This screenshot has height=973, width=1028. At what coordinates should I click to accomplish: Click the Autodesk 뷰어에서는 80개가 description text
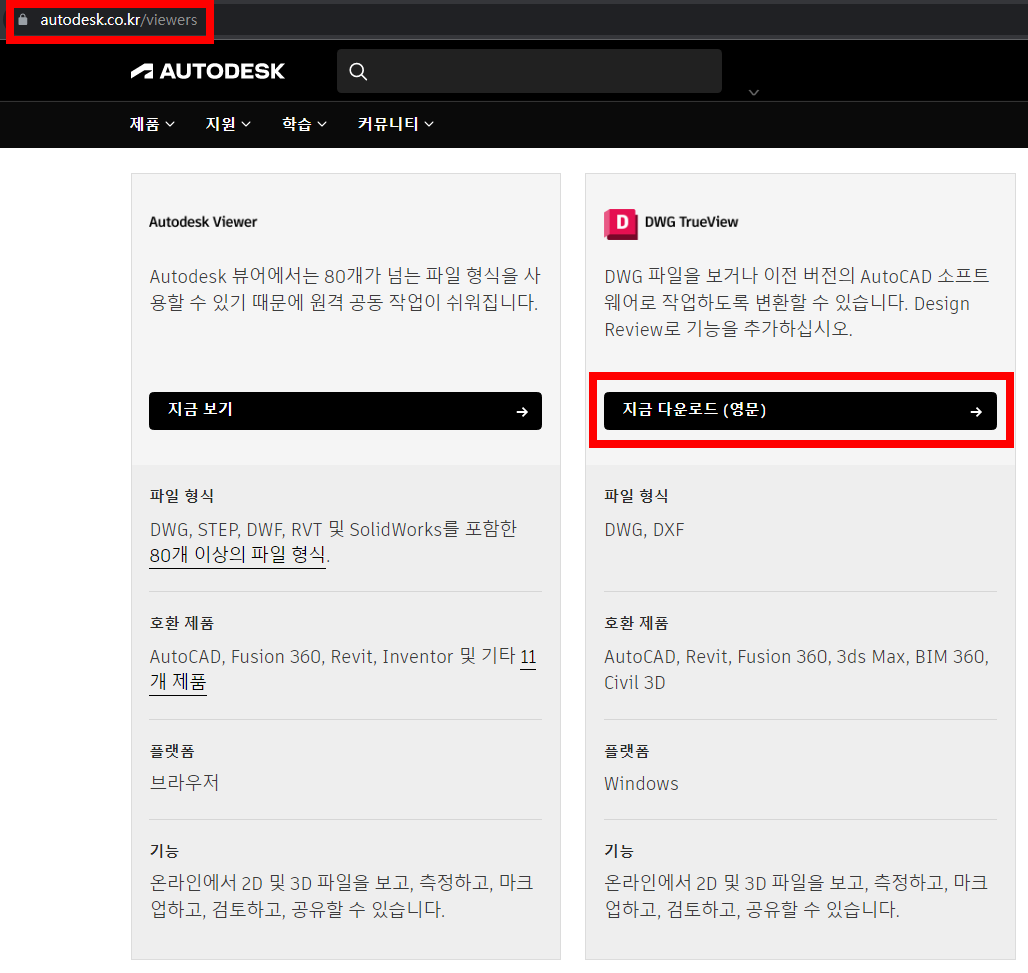click(345, 289)
